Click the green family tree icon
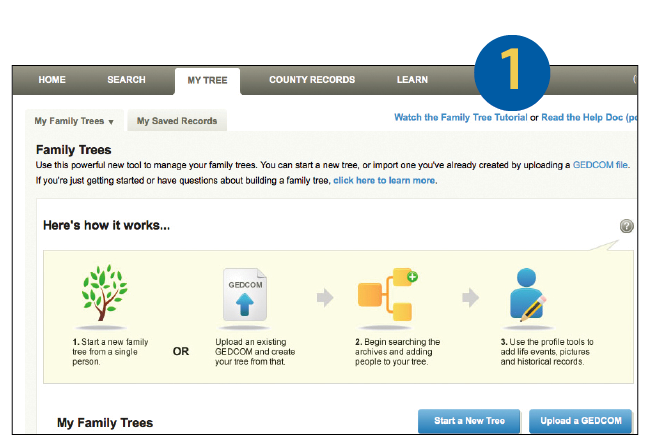 coord(104,293)
